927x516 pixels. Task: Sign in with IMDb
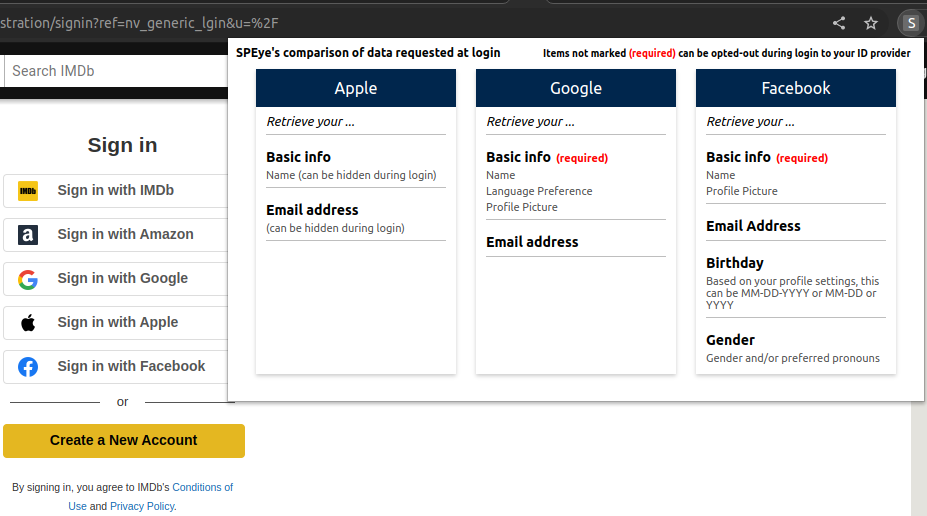tap(116, 191)
